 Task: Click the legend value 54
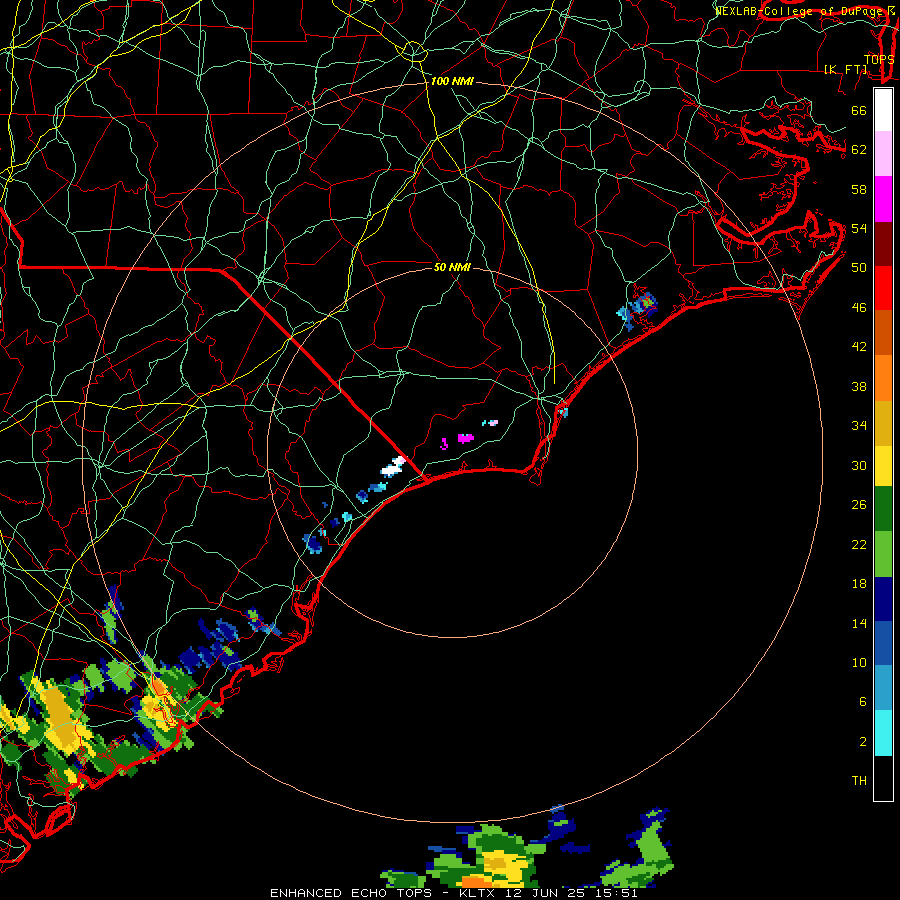pyautogui.click(x=859, y=228)
